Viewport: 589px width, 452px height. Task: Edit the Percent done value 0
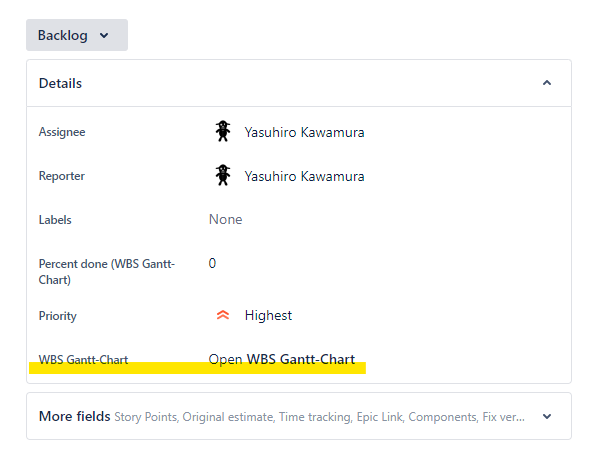(x=212, y=263)
